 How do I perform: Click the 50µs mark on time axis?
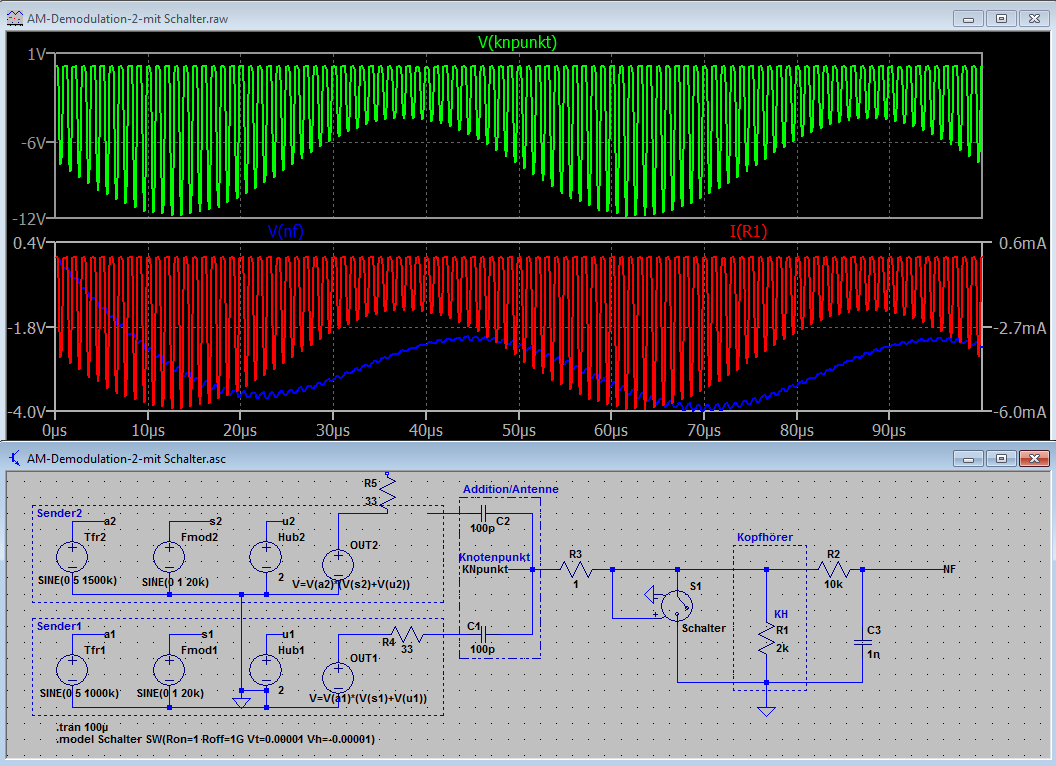pyautogui.click(x=518, y=429)
